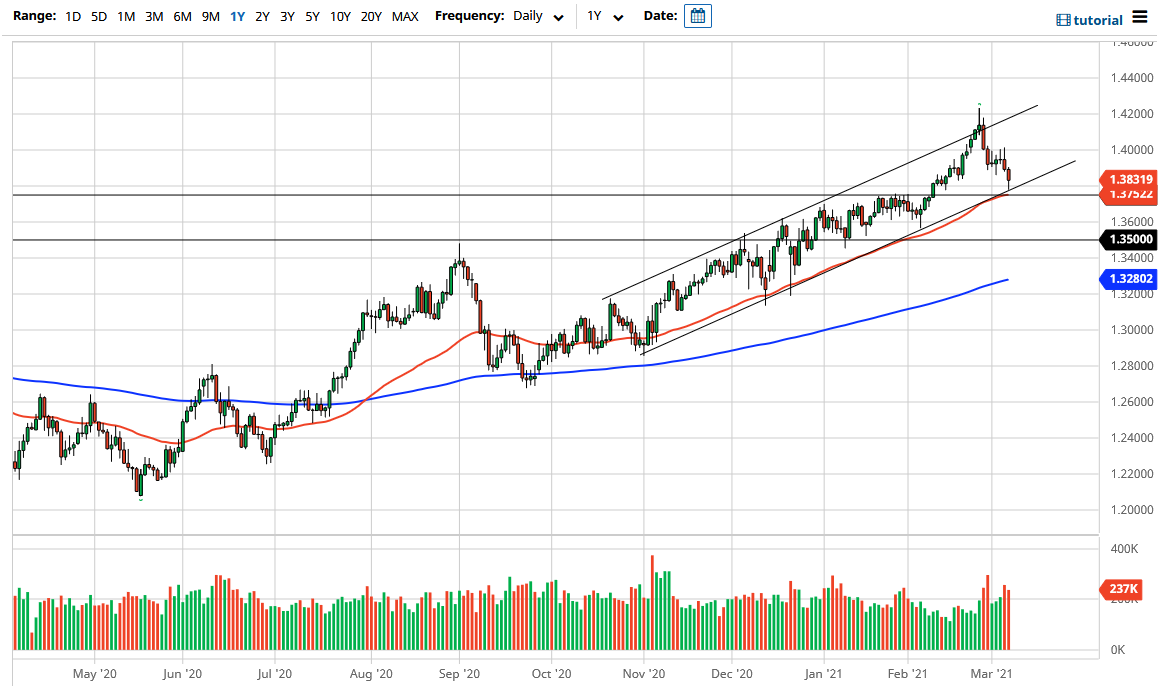Choose the 6M range
This screenshot has width=1159, height=691.
pos(181,16)
